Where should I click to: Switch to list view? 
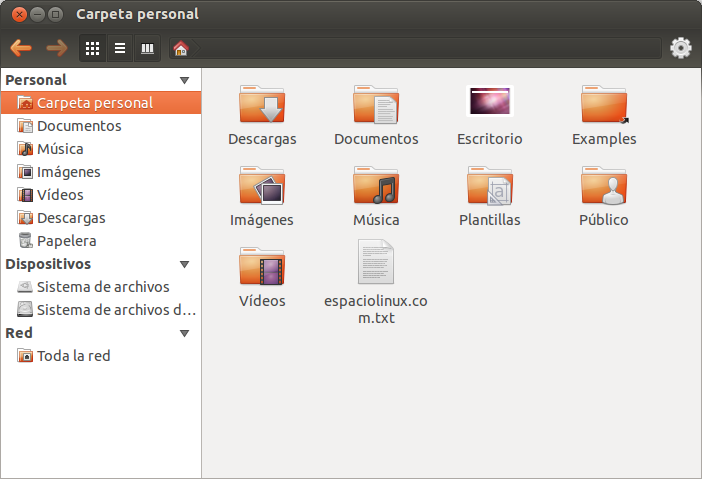[x=120, y=48]
